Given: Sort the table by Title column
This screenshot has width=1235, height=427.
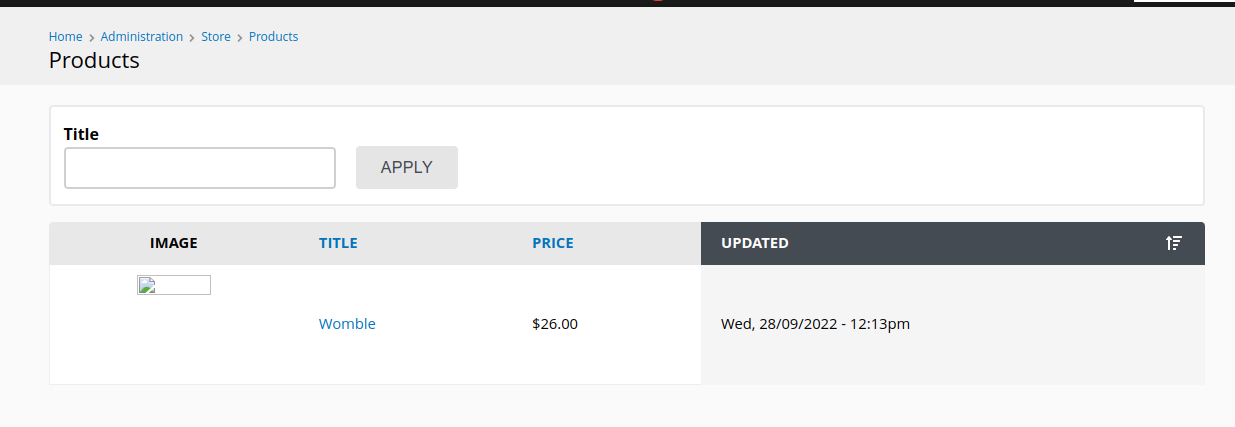Looking at the screenshot, I should [338, 243].
